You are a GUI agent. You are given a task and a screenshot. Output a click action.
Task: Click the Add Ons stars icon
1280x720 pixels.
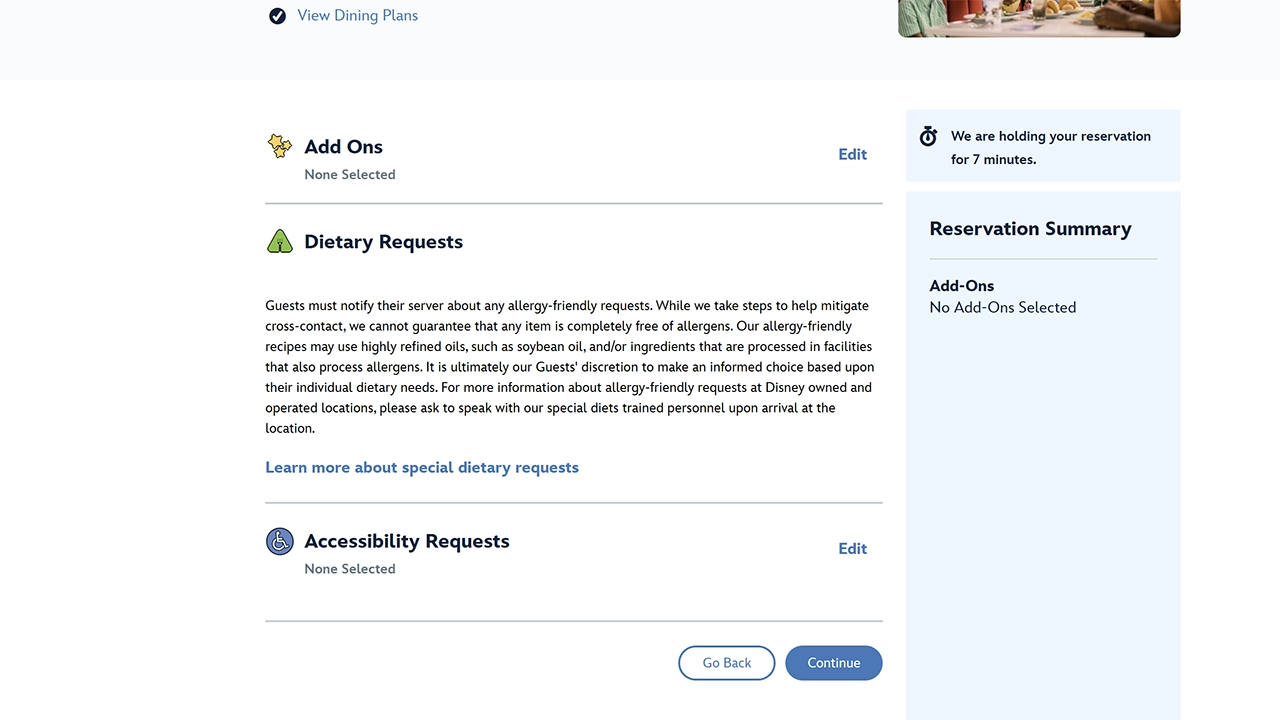point(280,146)
